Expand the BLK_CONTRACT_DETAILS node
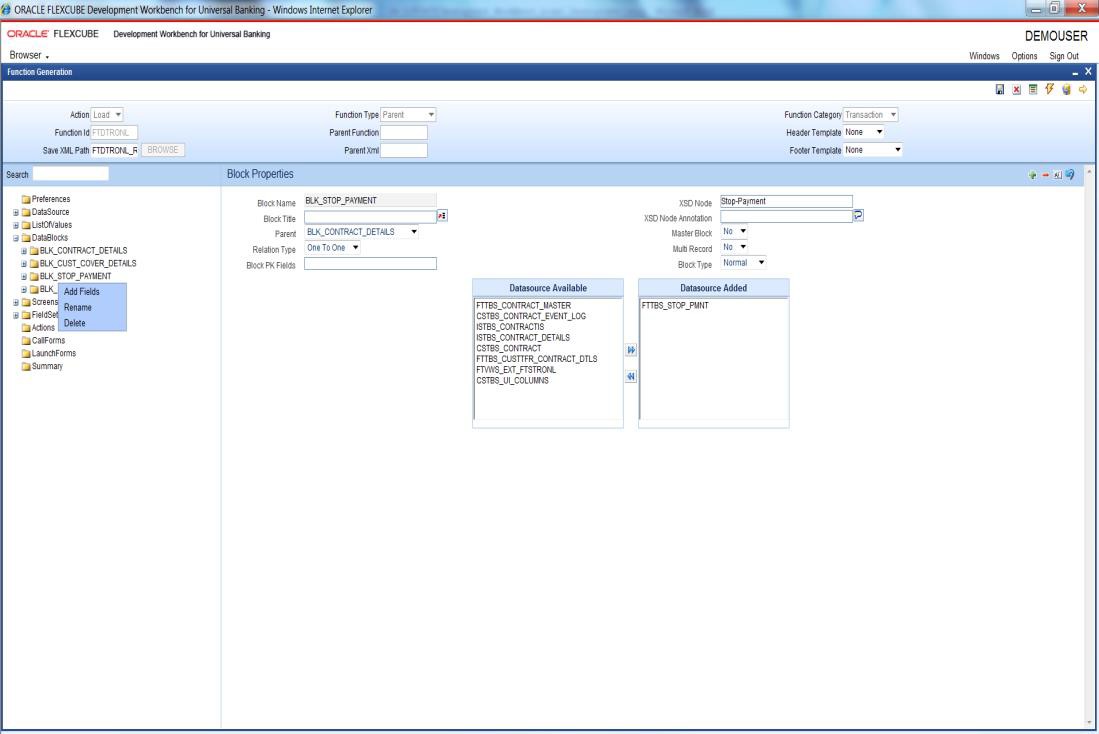Image resolution: width=1099 pixels, height=734 pixels. click(x=24, y=251)
